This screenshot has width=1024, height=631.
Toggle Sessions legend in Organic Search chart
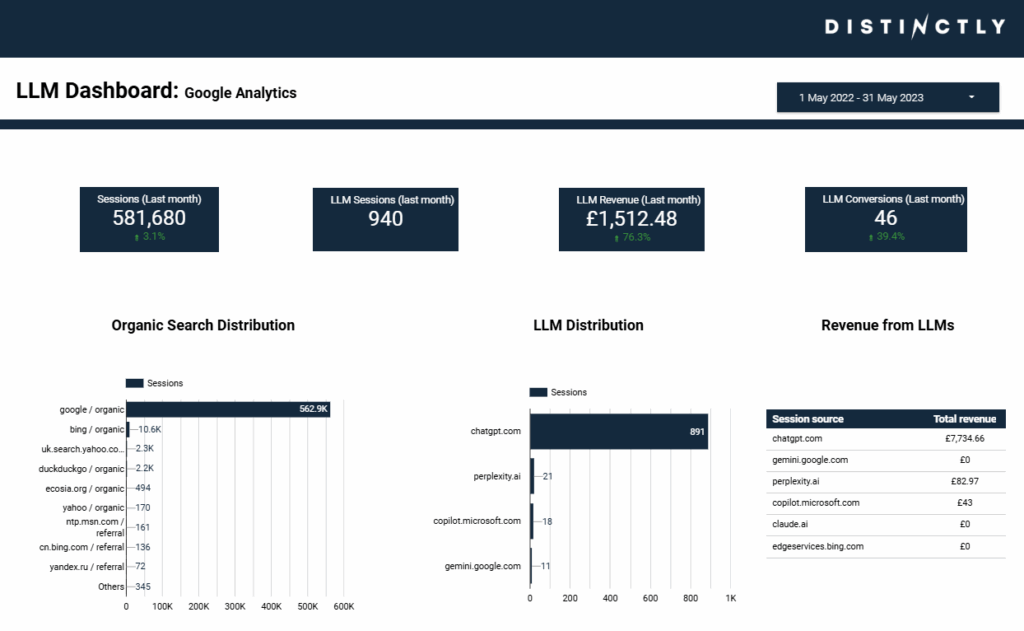coord(155,383)
